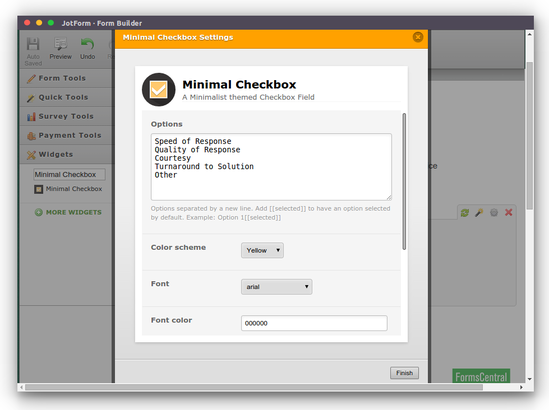Click inside the Options text area
The width and height of the screenshot is (549, 410).
coord(271,167)
